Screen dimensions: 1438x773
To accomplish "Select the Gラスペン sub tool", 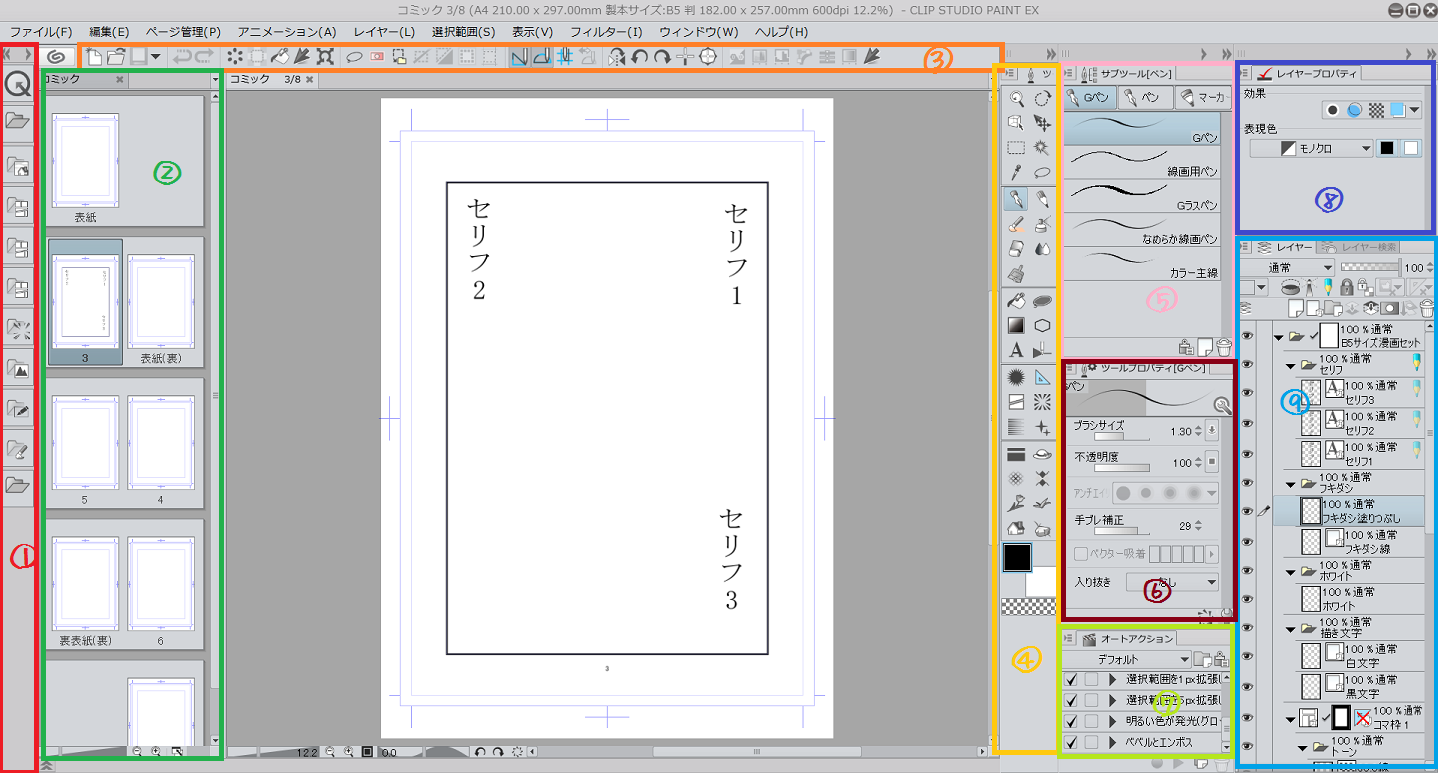I will point(1142,195).
